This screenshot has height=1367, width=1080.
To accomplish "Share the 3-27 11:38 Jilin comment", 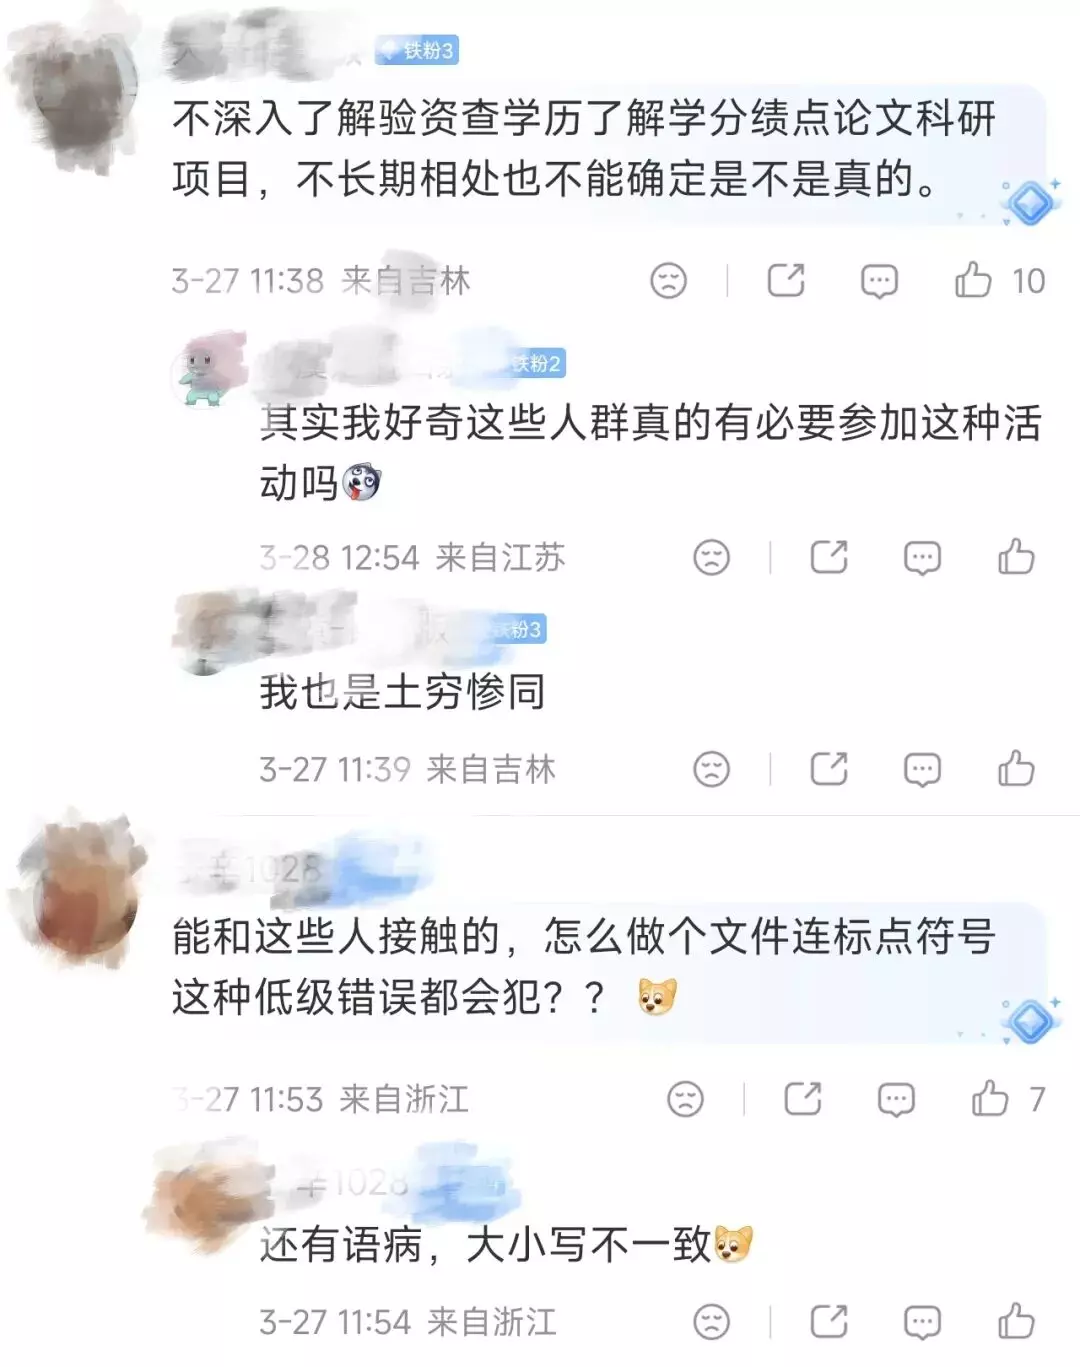I will [786, 280].
